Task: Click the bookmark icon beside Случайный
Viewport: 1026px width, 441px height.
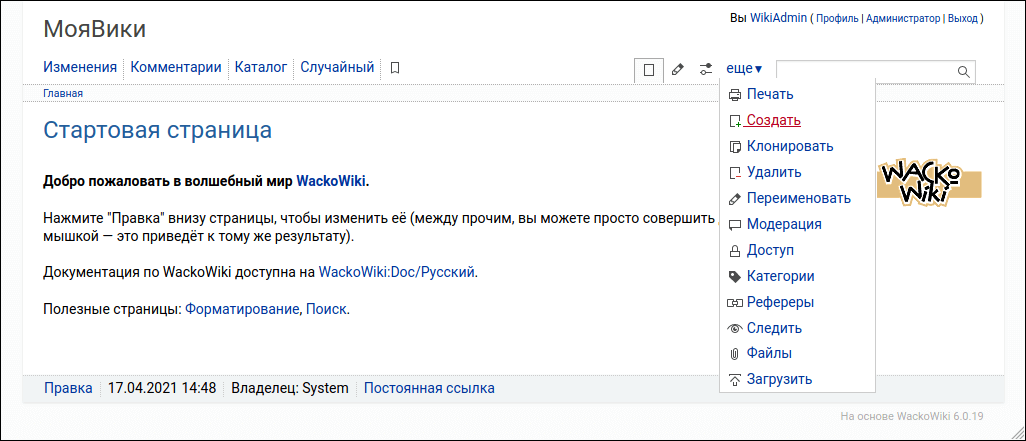Action: click(x=395, y=69)
